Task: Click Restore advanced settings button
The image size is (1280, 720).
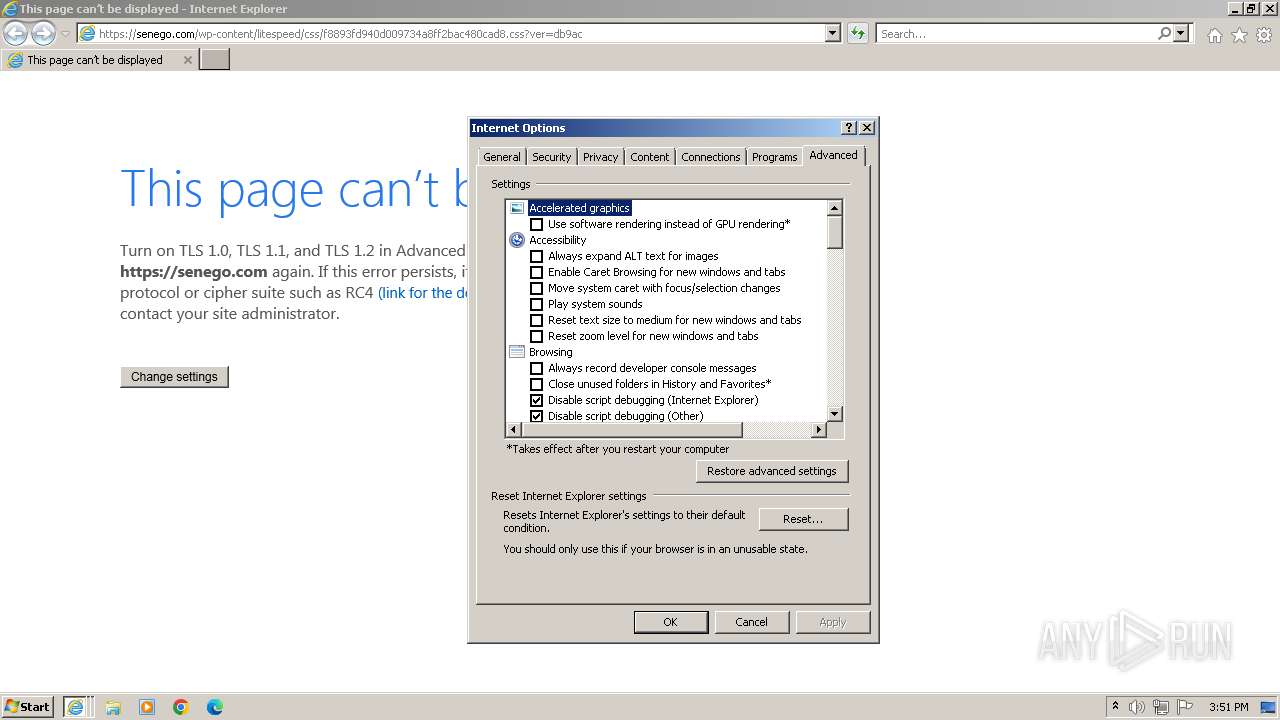Action: pyautogui.click(x=772, y=471)
